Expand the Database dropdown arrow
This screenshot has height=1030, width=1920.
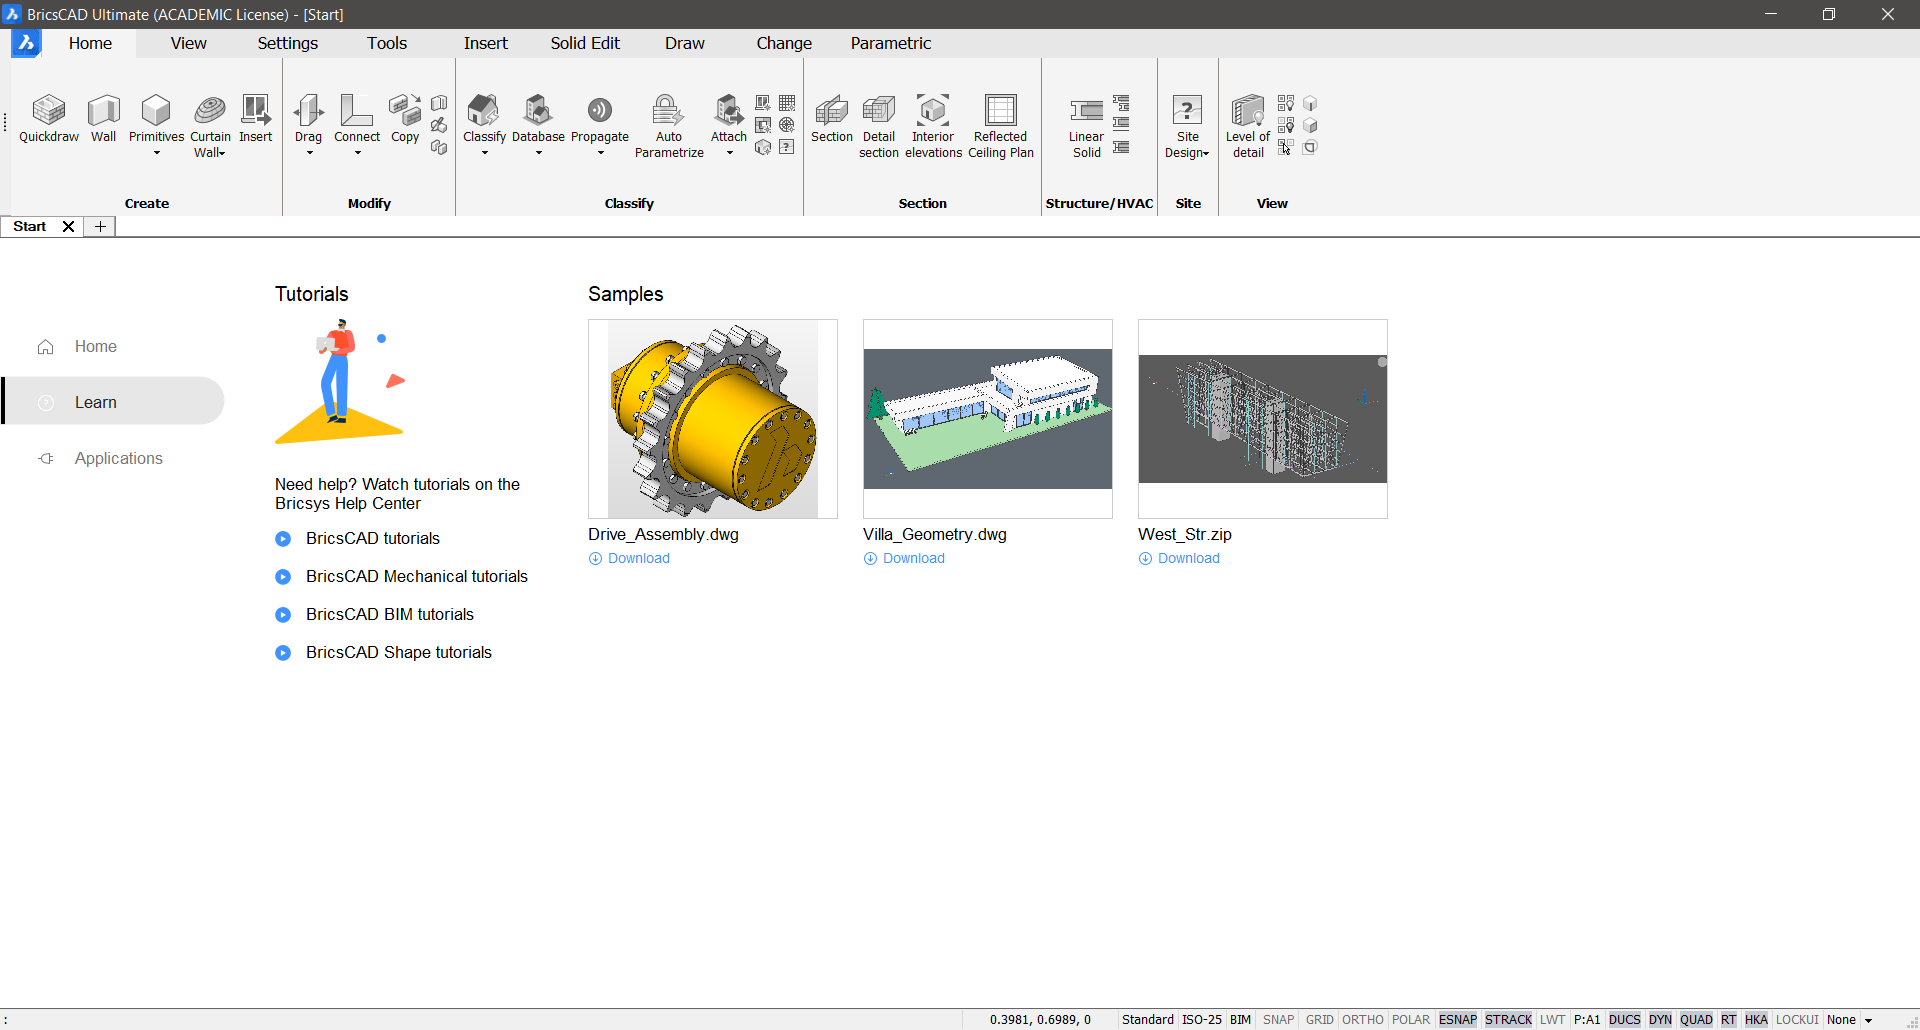538,153
